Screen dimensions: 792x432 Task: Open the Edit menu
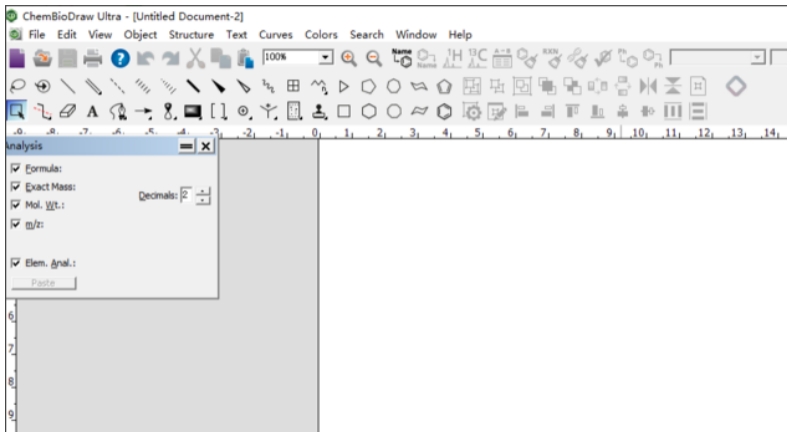tap(67, 34)
